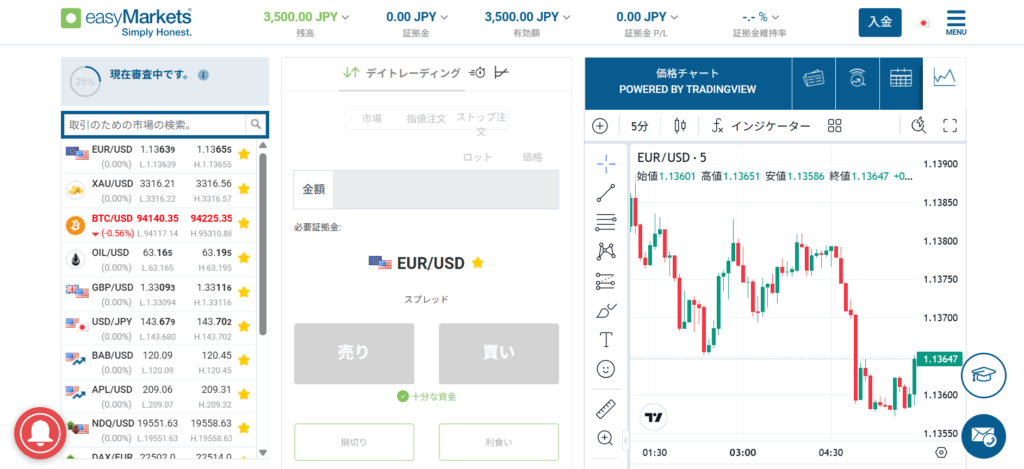Click the 入金 deposit button
The height and width of the screenshot is (469, 1024).
coord(880,22)
